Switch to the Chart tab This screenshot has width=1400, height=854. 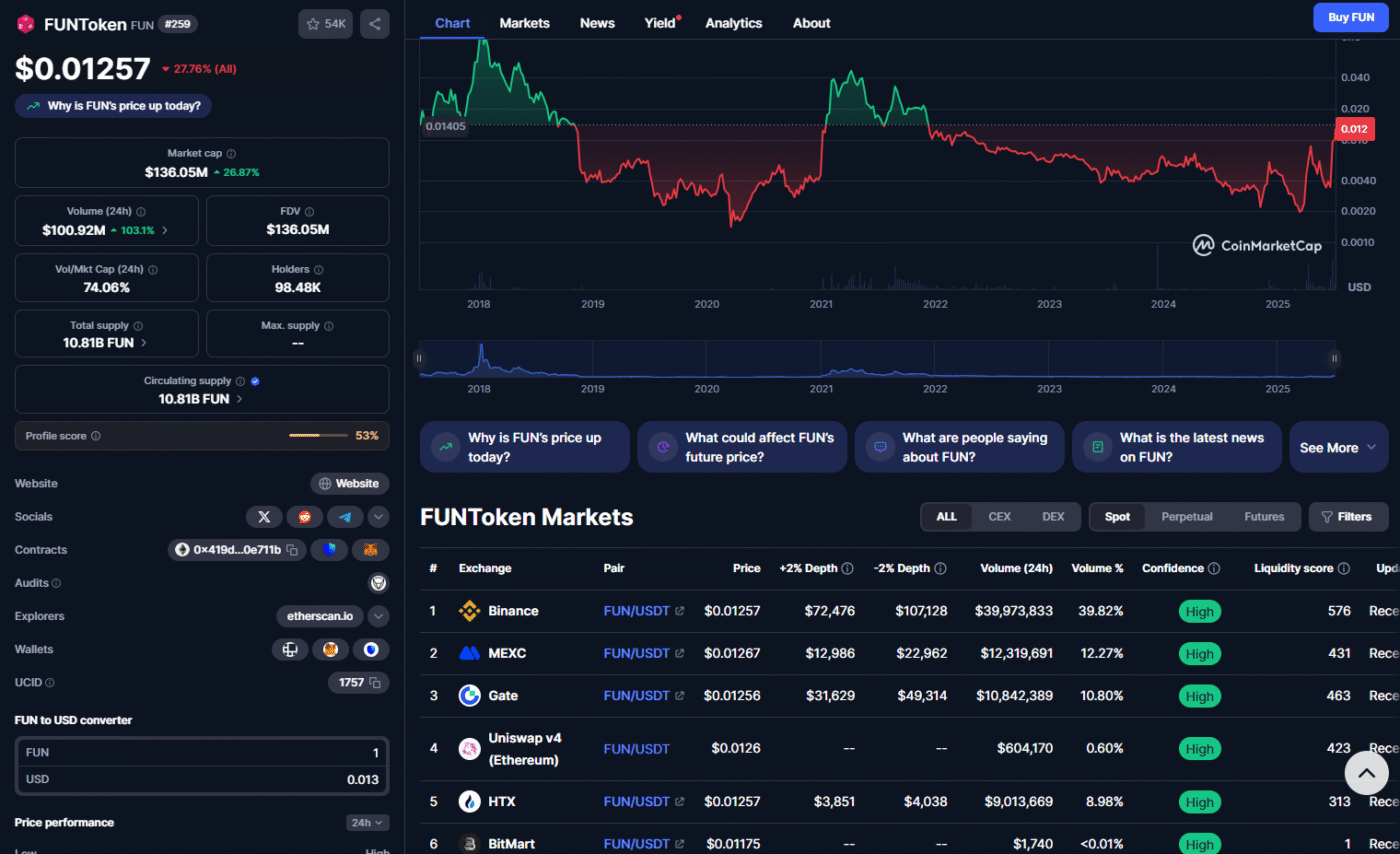453,23
